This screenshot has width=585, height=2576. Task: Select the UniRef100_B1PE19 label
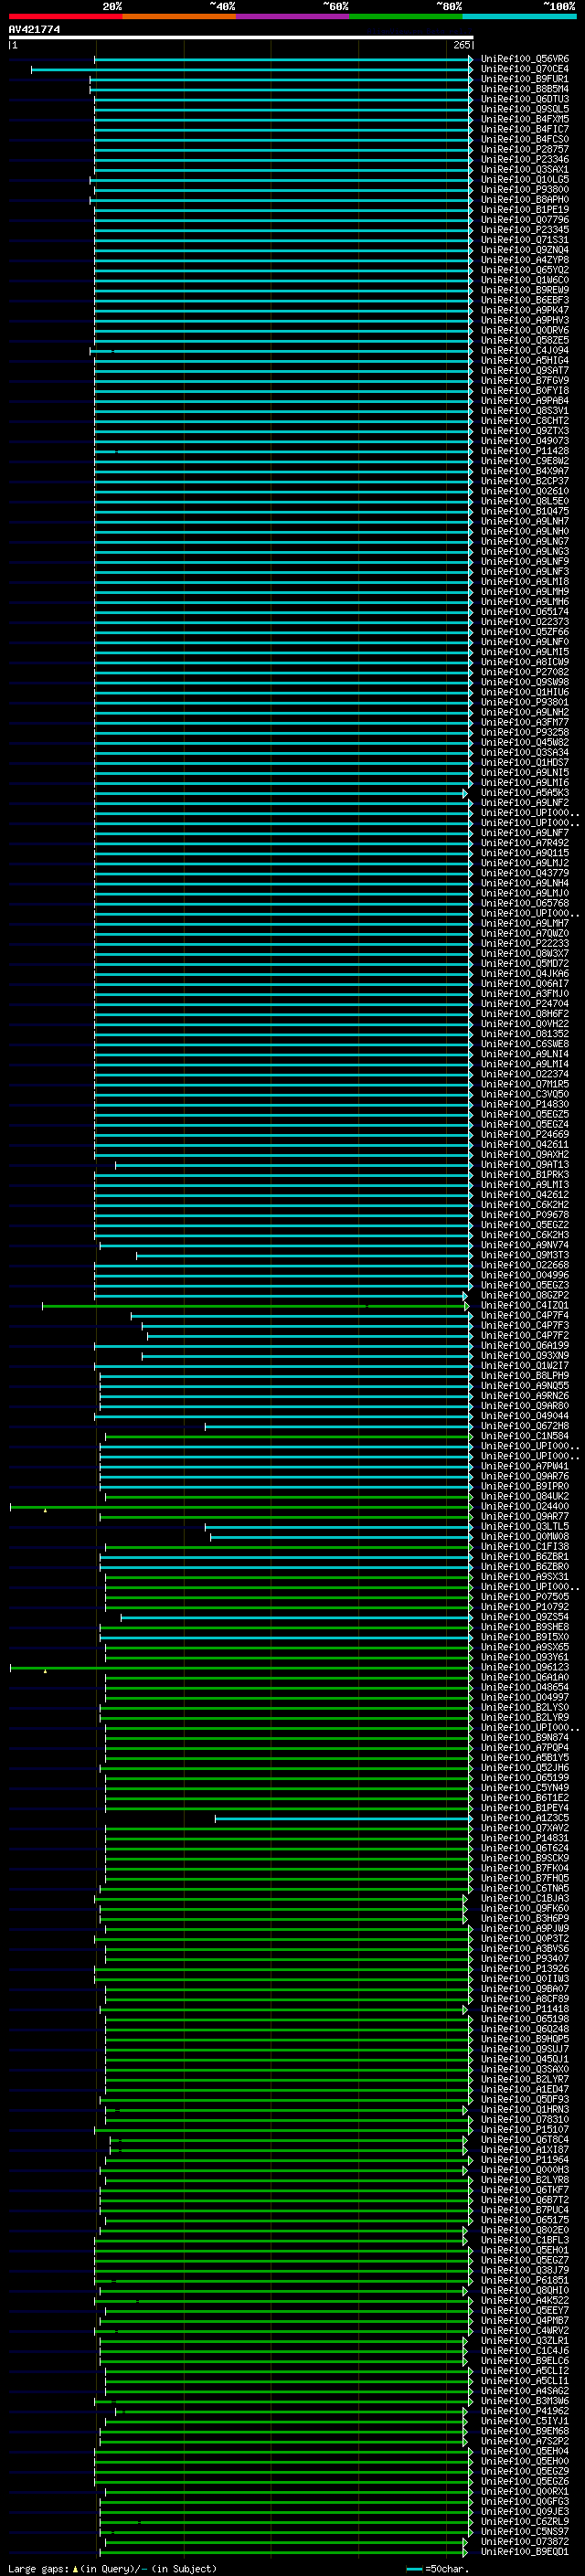pyautogui.click(x=524, y=210)
